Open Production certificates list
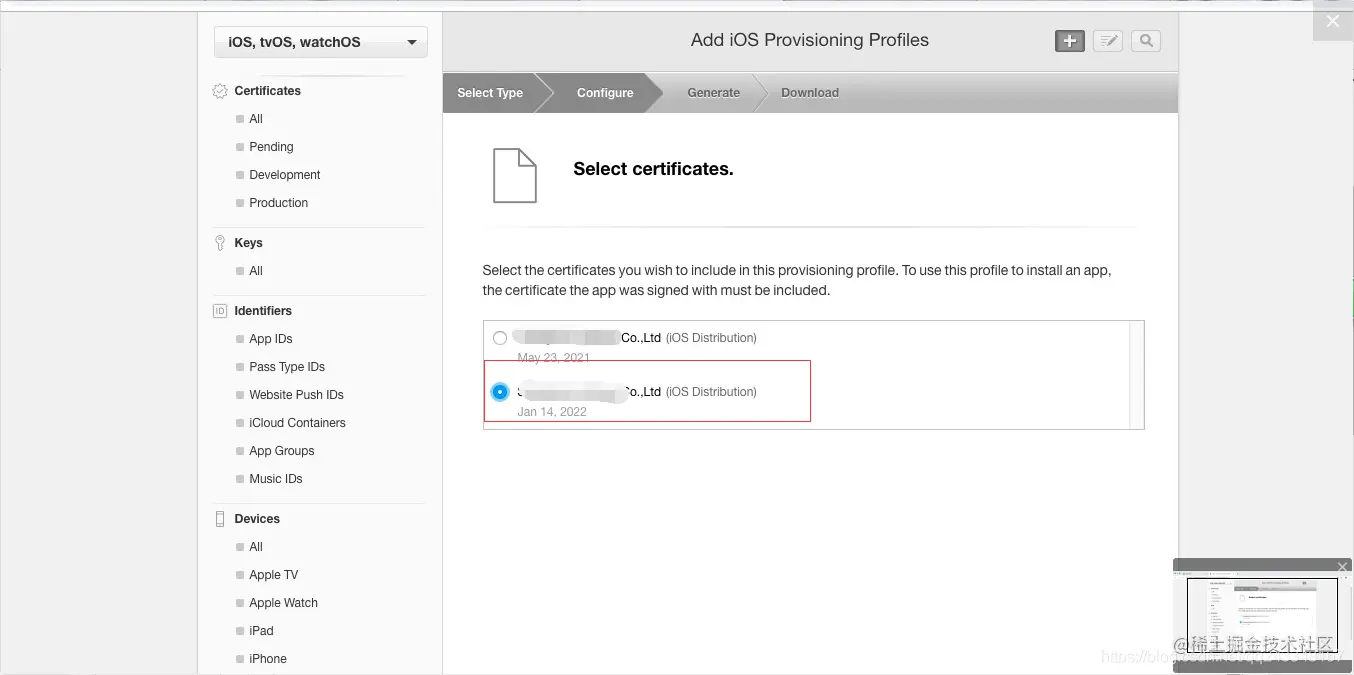 (278, 203)
